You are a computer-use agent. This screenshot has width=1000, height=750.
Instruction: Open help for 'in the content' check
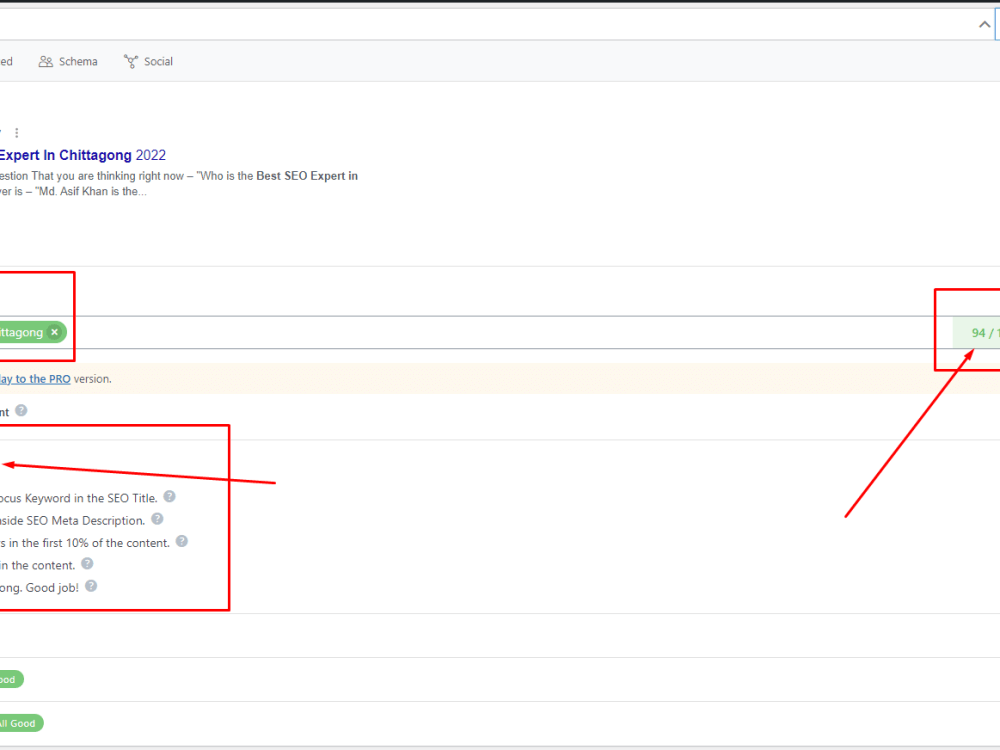point(87,564)
